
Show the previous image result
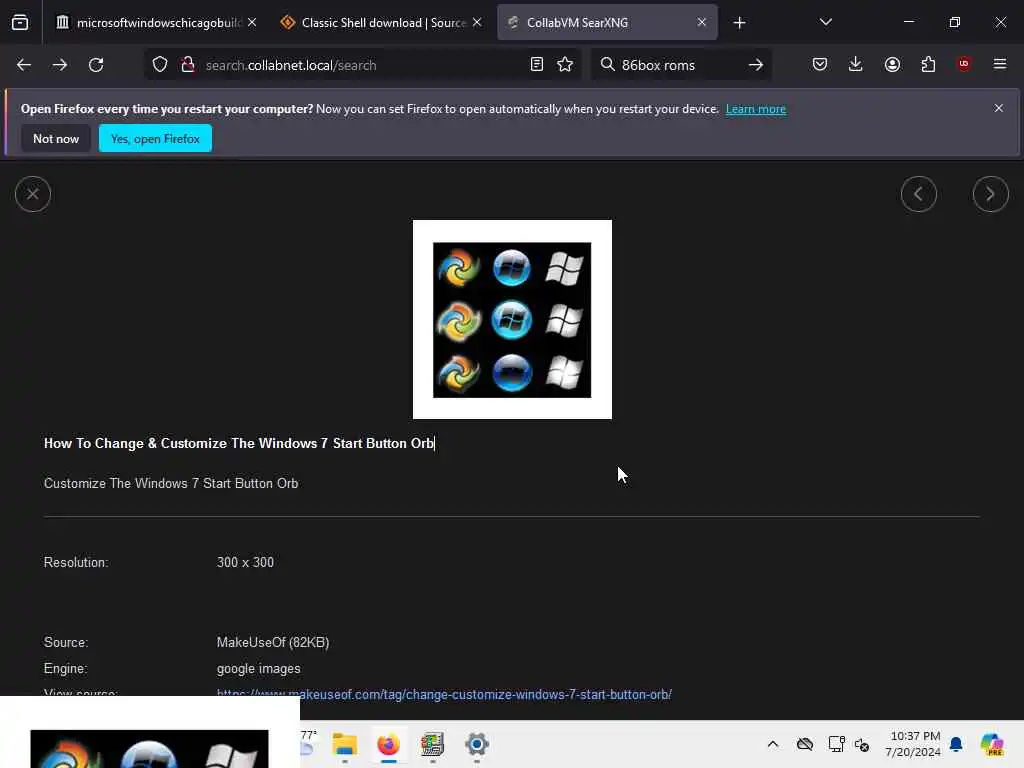[x=919, y=194]
